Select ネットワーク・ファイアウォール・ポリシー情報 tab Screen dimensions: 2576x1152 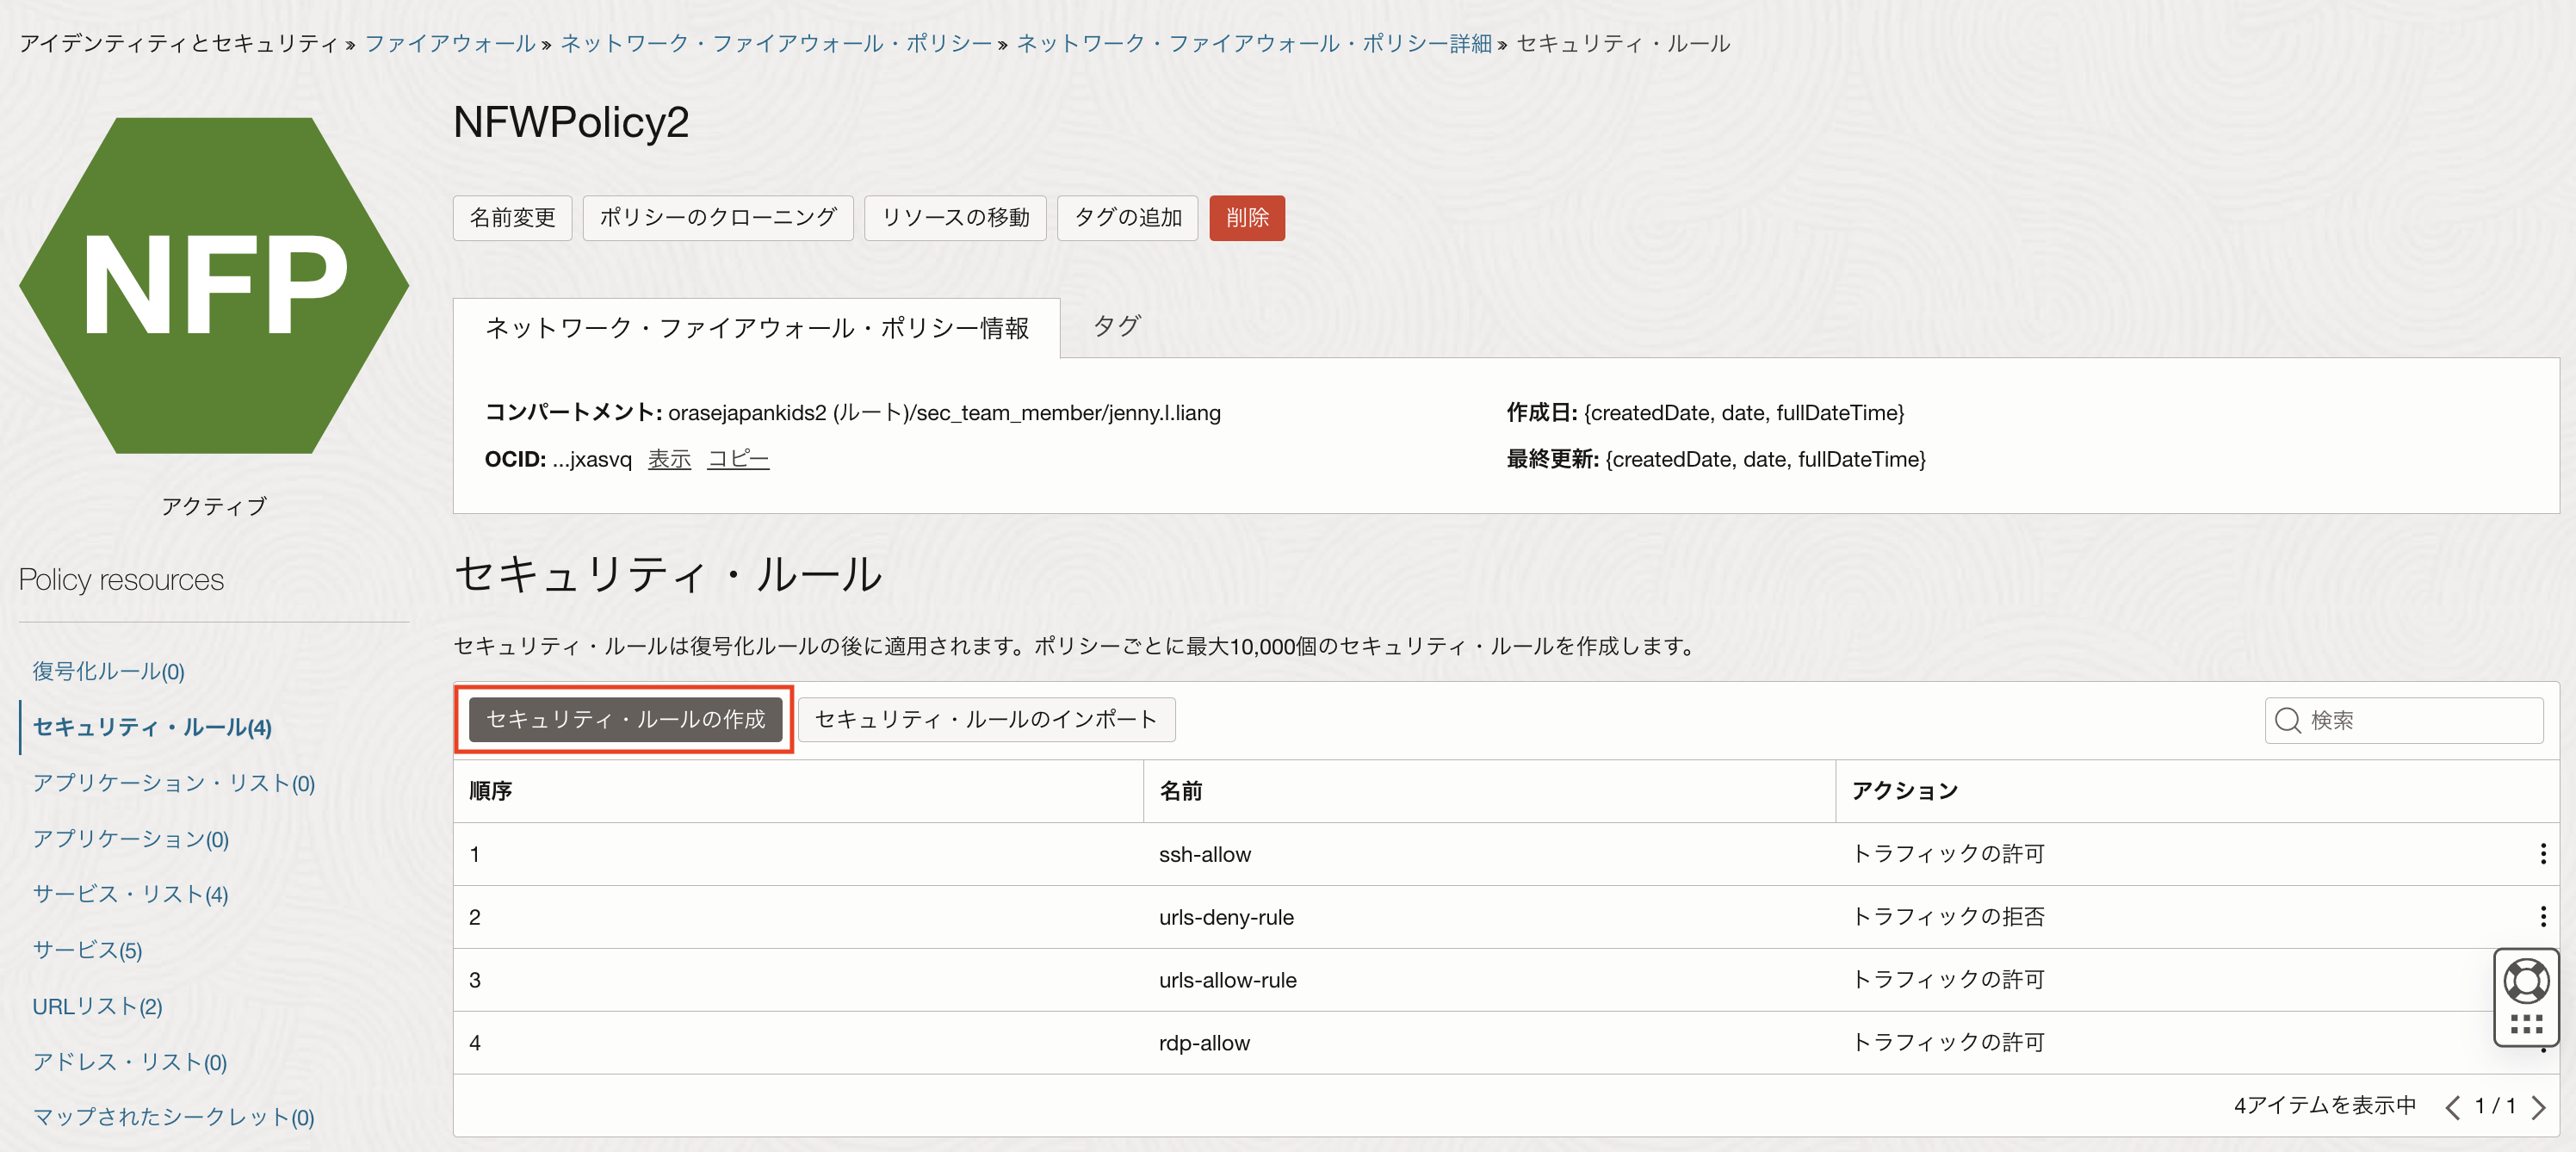[756, 328]
